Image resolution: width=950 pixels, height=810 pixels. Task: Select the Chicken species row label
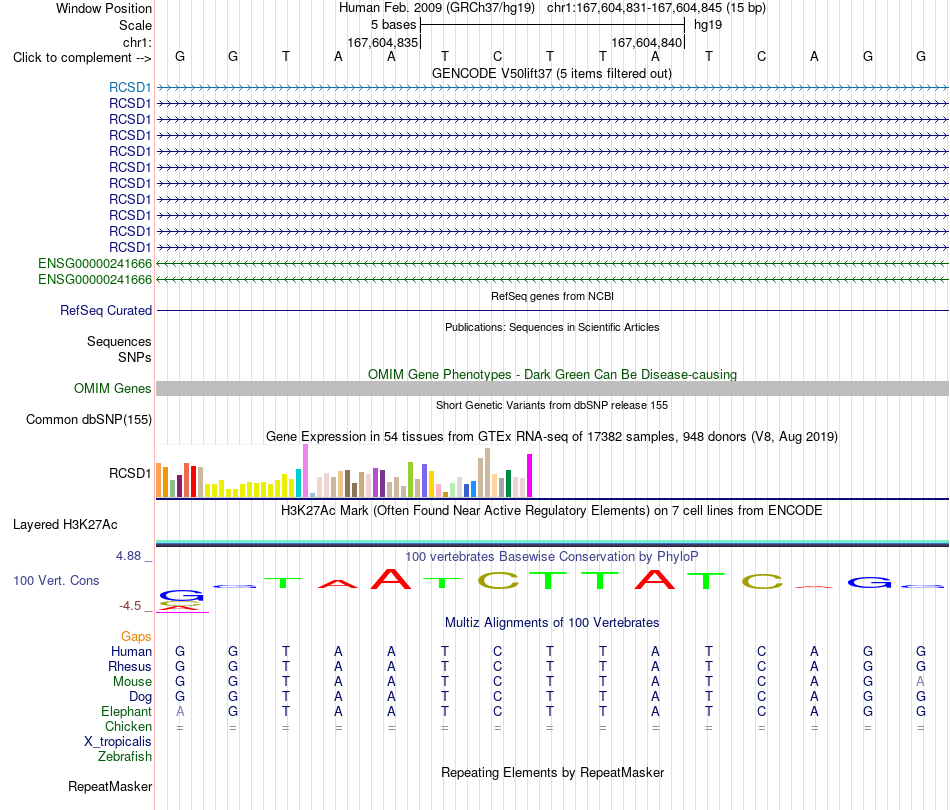pos(128,726)
